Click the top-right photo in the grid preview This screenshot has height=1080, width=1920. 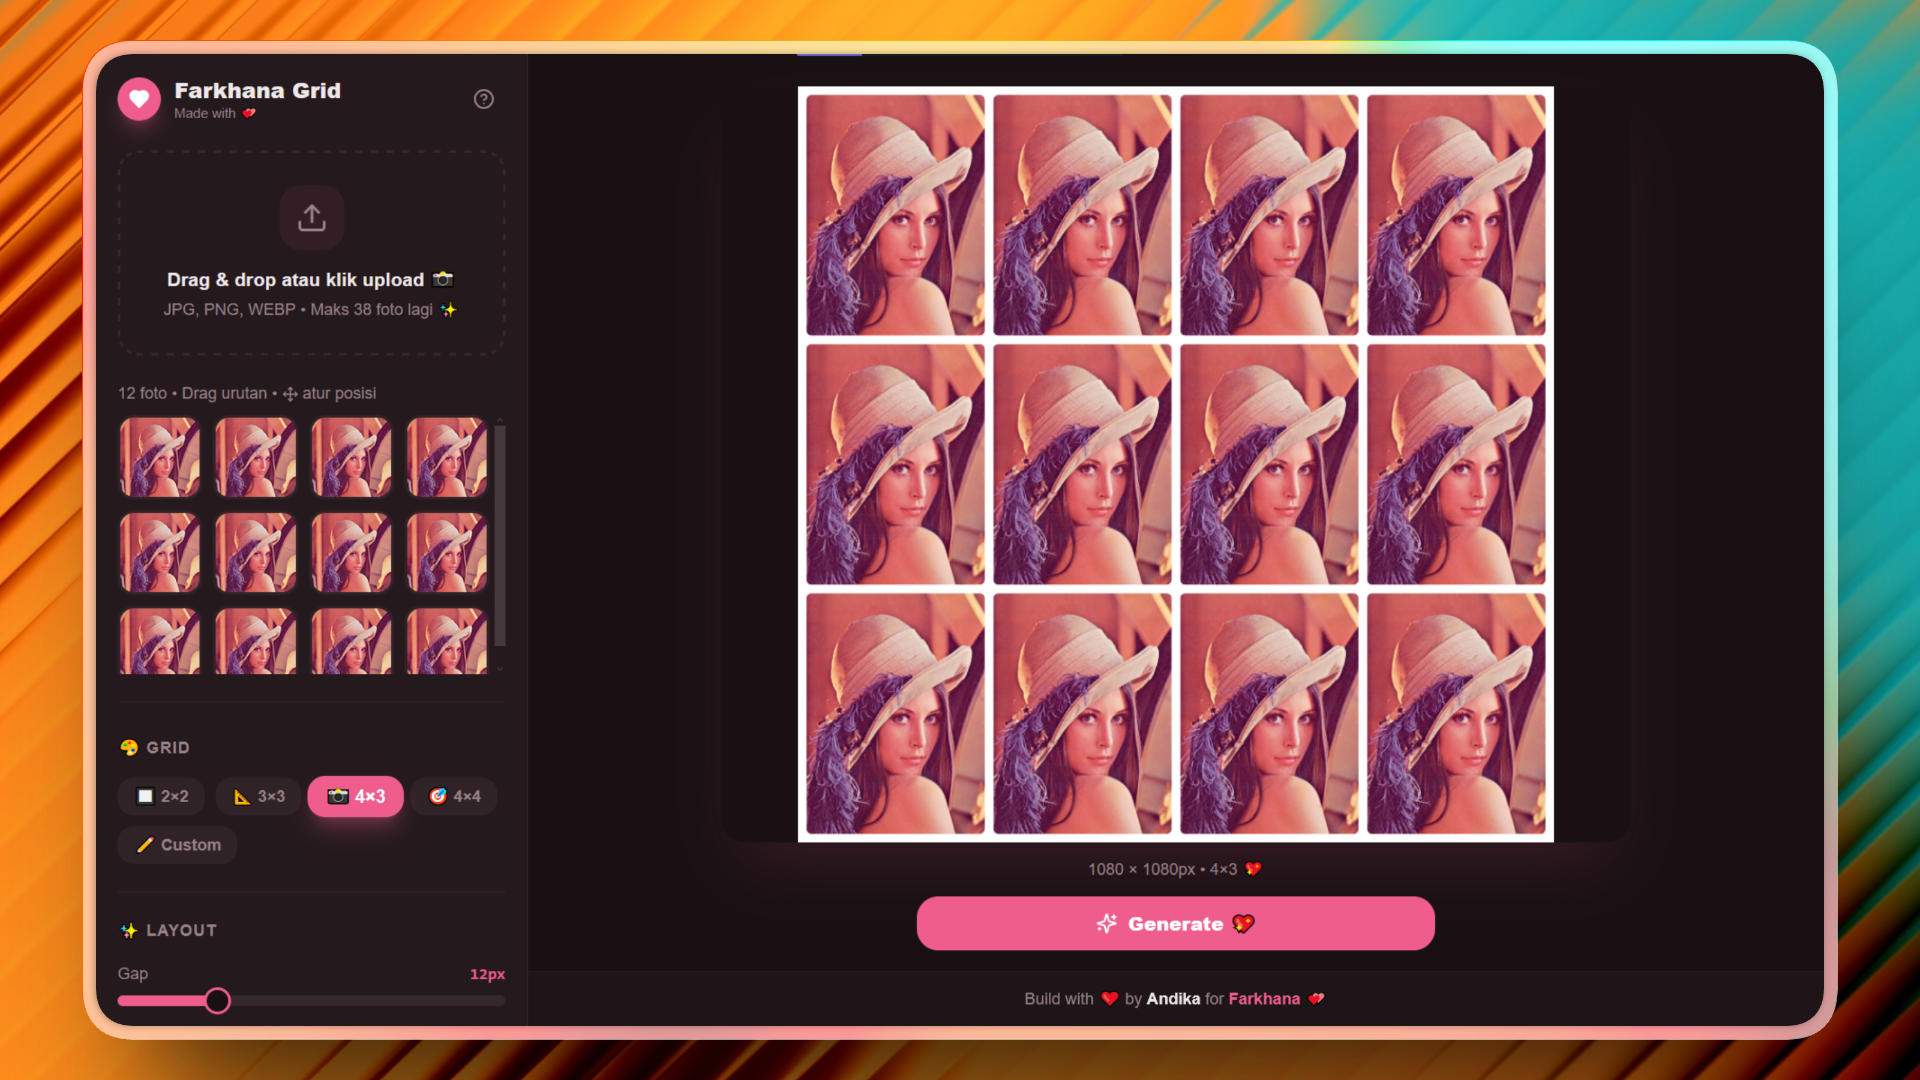1456,215
